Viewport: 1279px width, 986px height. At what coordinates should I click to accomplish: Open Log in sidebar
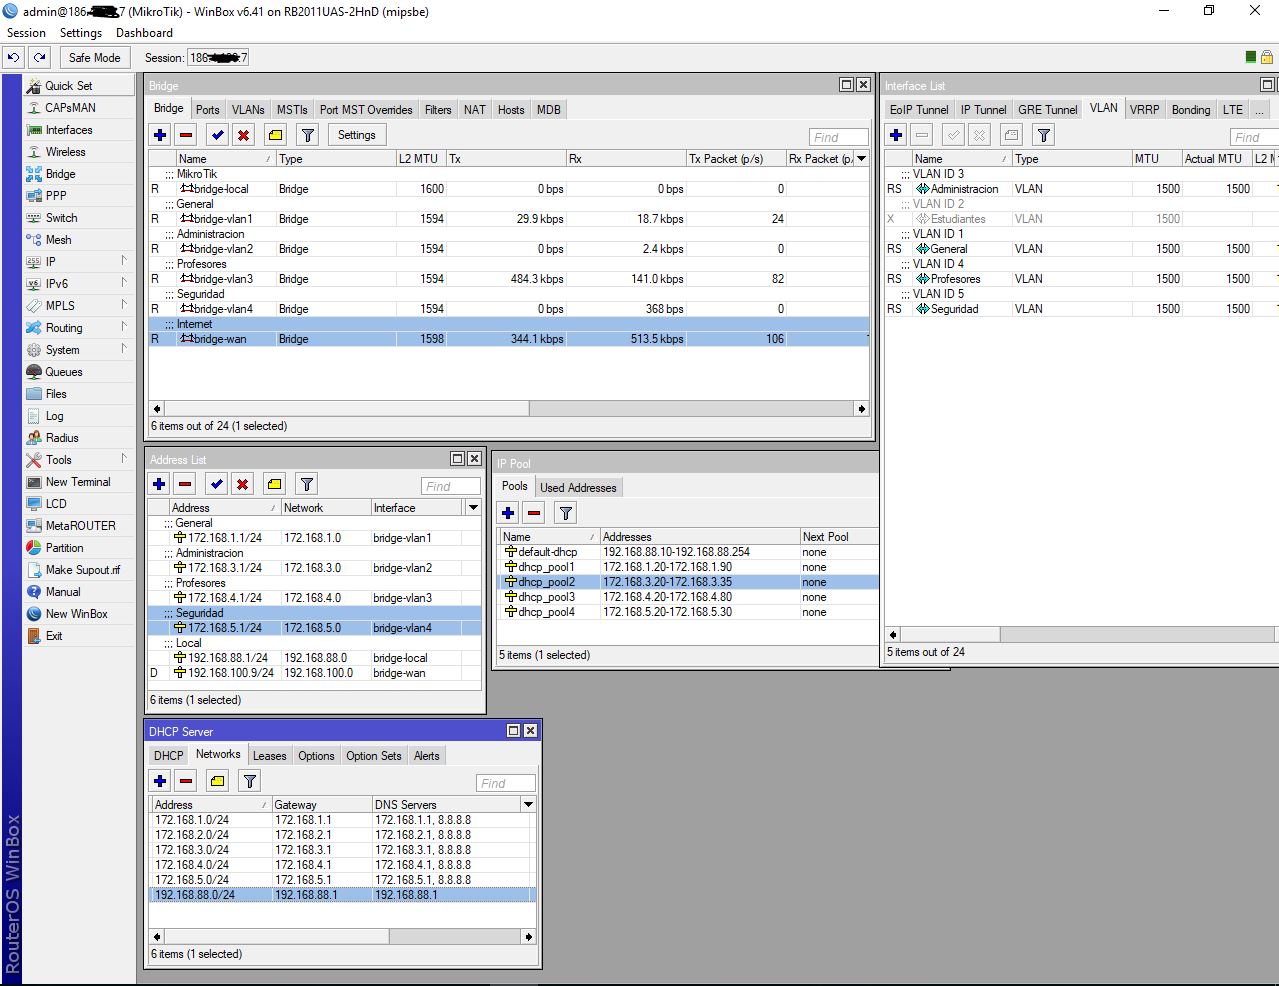click(x=79, y=416)
